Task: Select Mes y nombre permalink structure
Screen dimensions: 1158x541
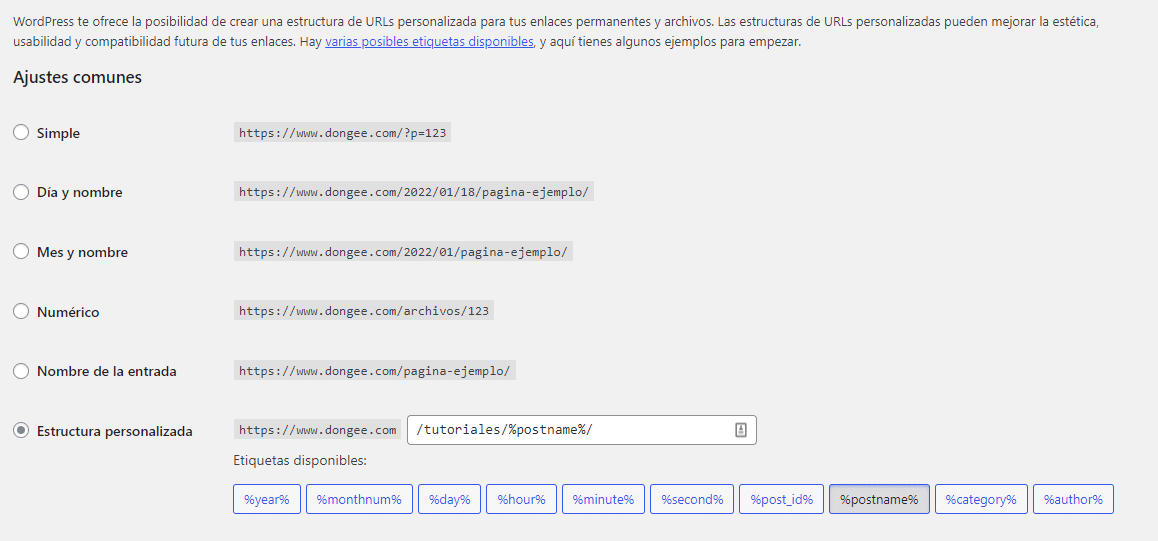Action: click(21, 252)
